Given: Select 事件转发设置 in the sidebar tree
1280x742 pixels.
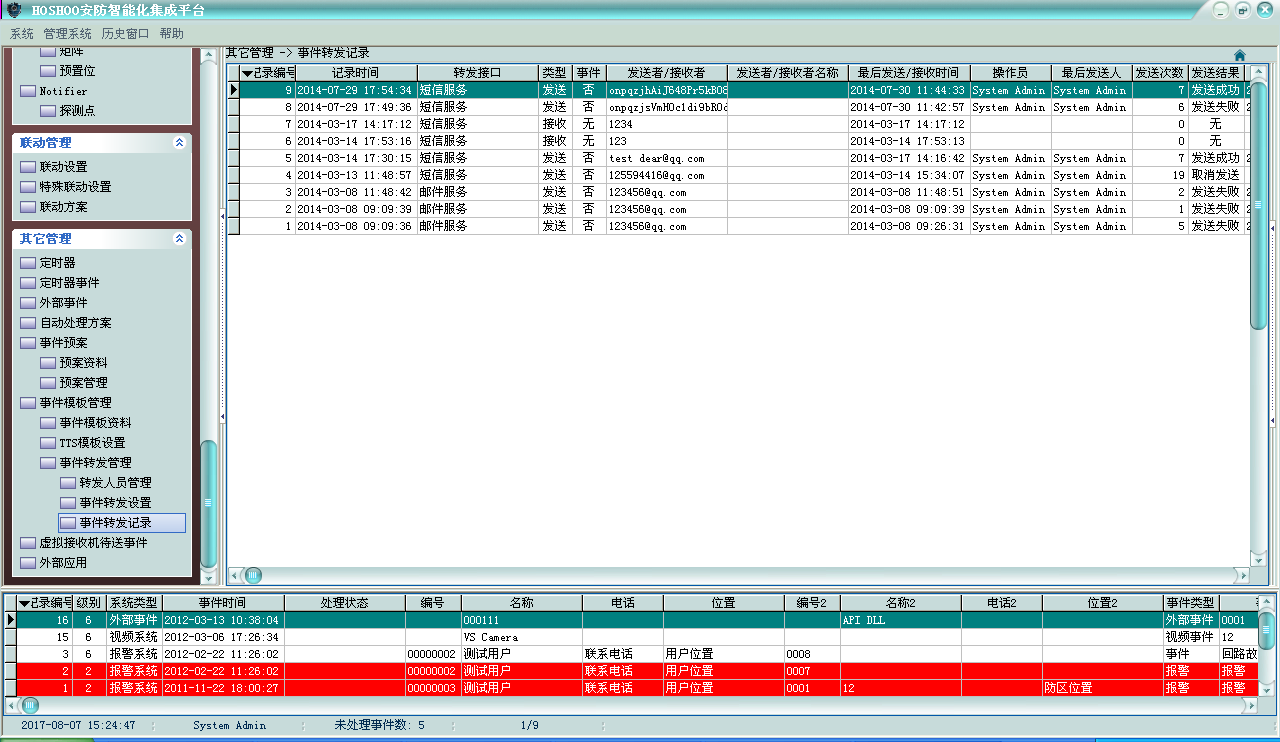Looking at the screenshot, I should point(115,503).
